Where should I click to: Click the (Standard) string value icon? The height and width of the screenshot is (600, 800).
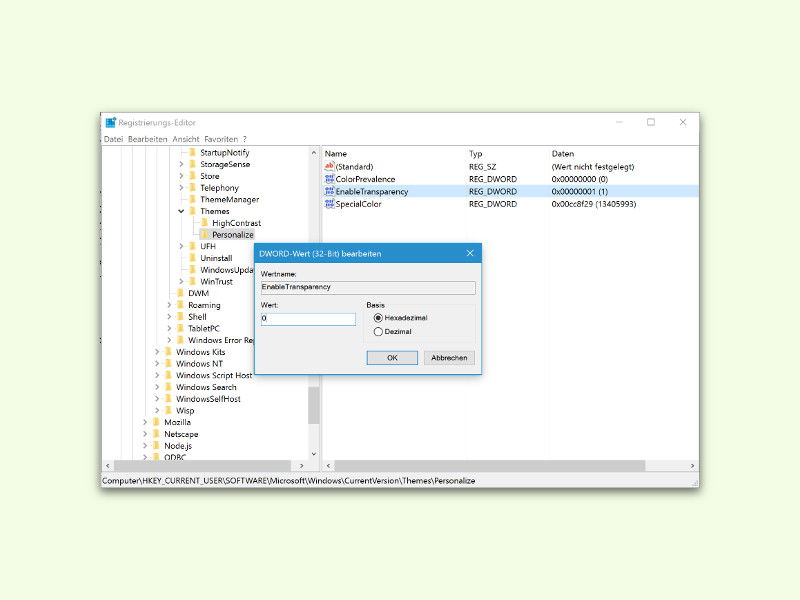329,166
